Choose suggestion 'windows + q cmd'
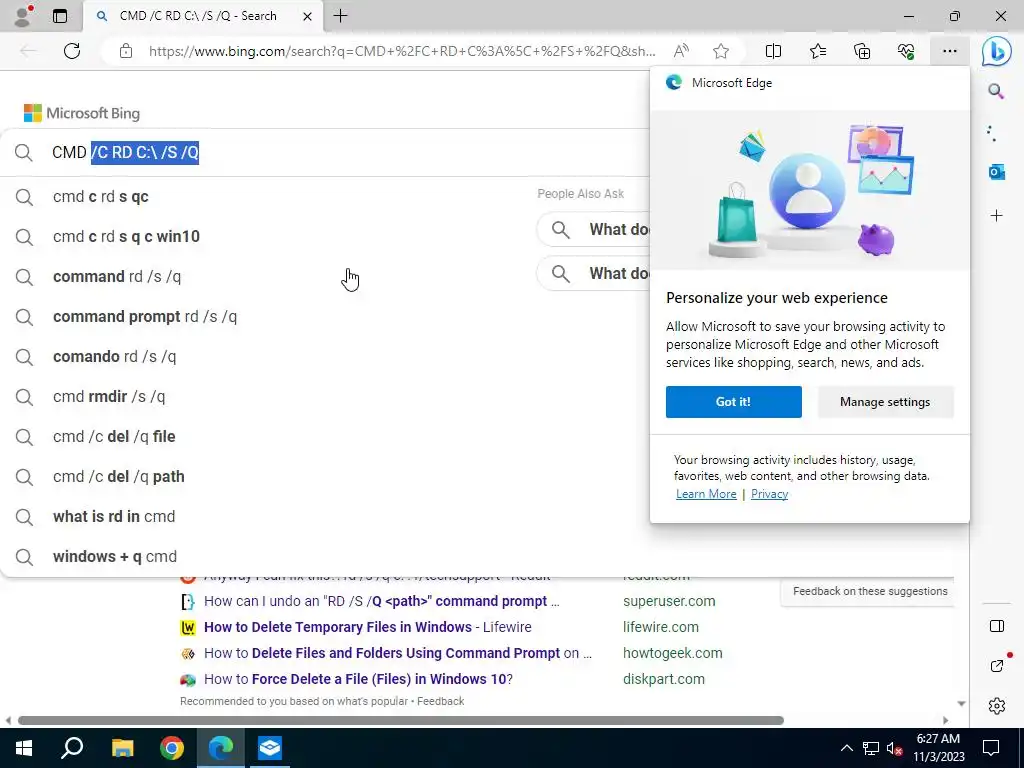 115,556
